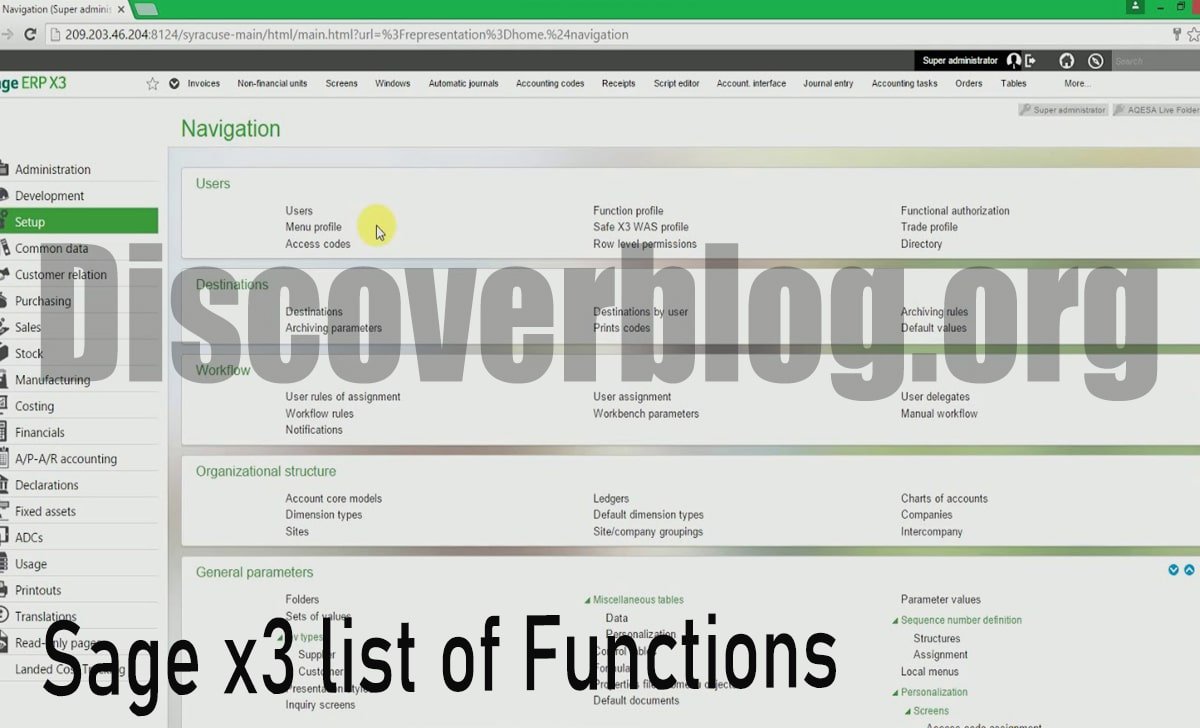Focus the Search field in the header
The height and width of the screenshot is (728, 1200).
[1154, 61]
